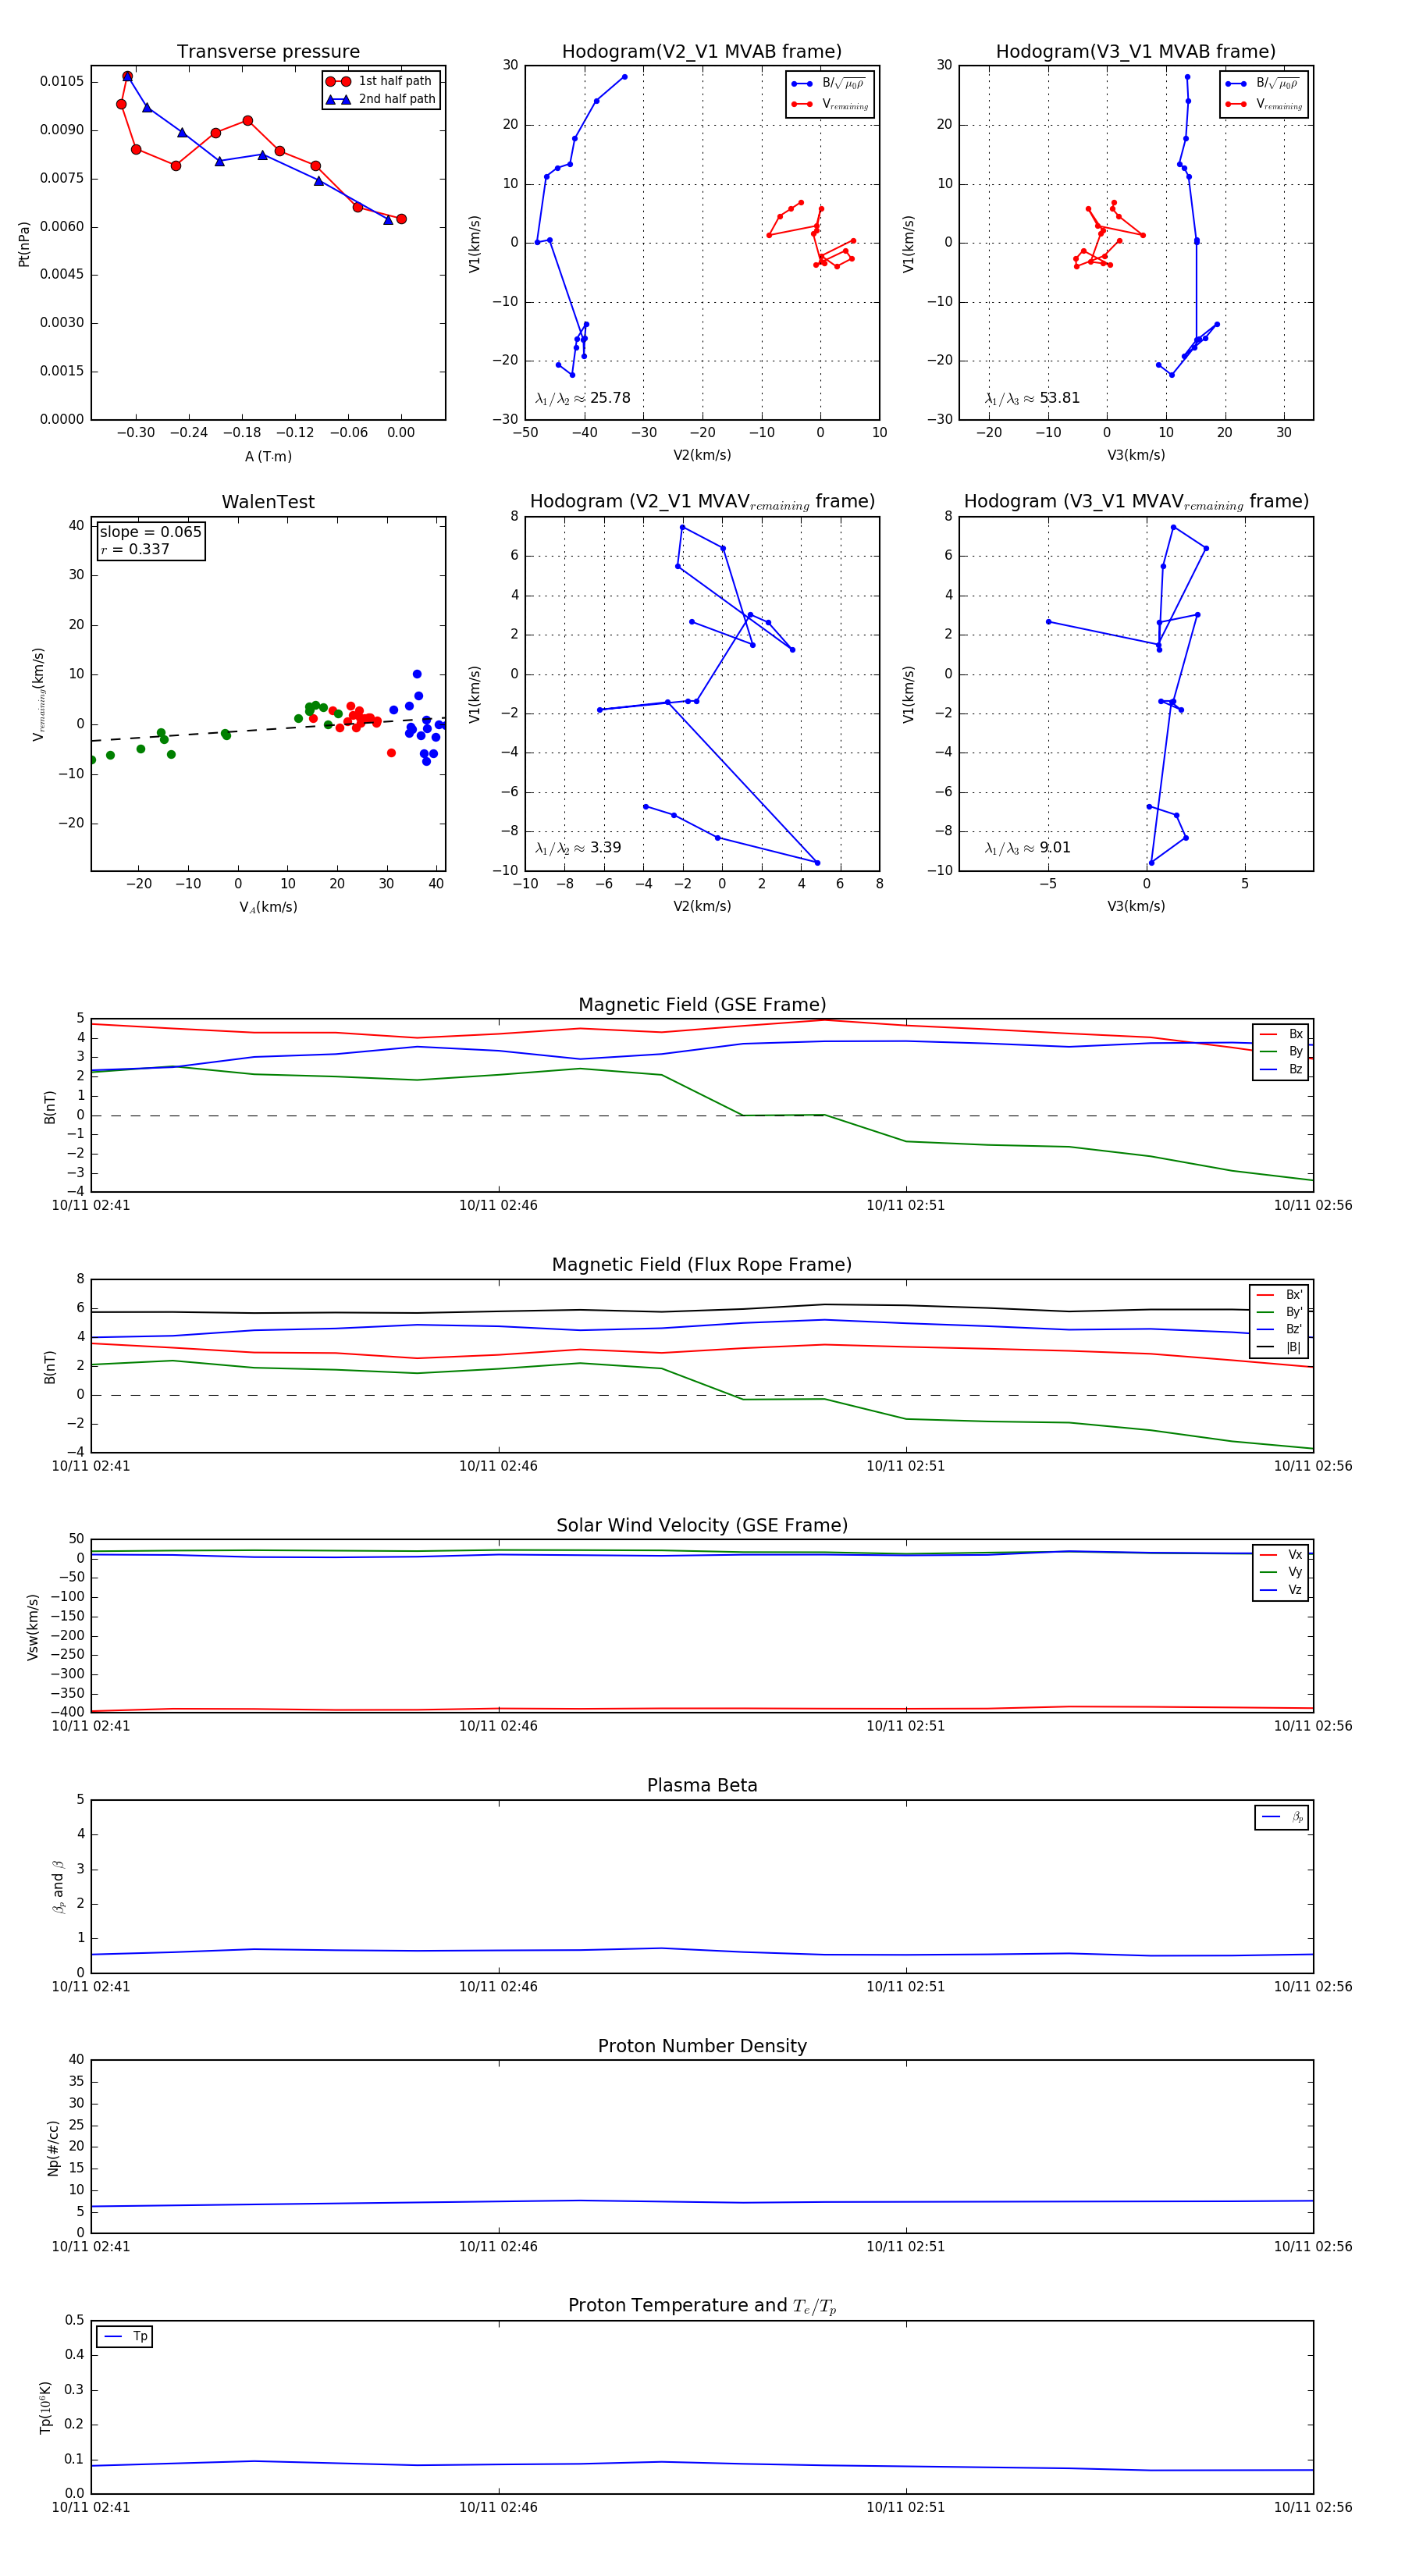Select the |B| legend entry
The height and width of the screenshot is (2576, 1405).
click(x=1279, y=1347)
